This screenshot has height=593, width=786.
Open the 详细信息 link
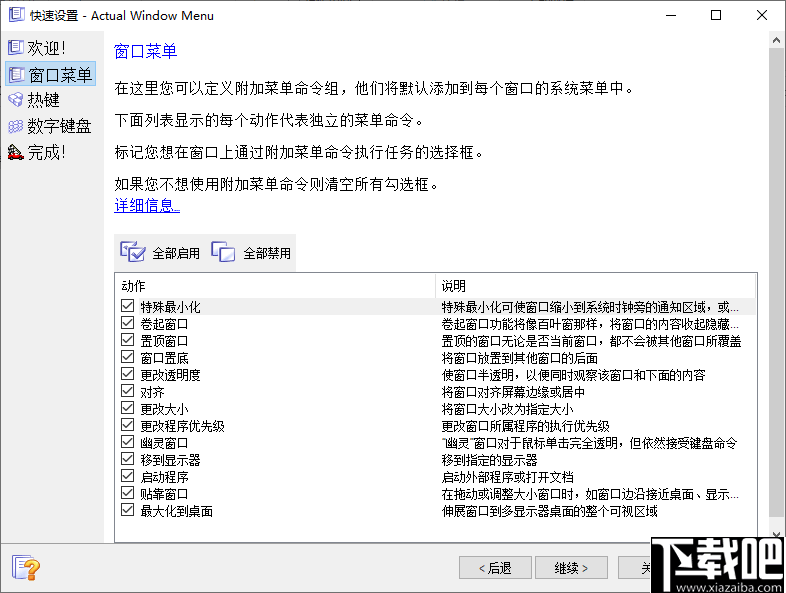coord(147,205)
